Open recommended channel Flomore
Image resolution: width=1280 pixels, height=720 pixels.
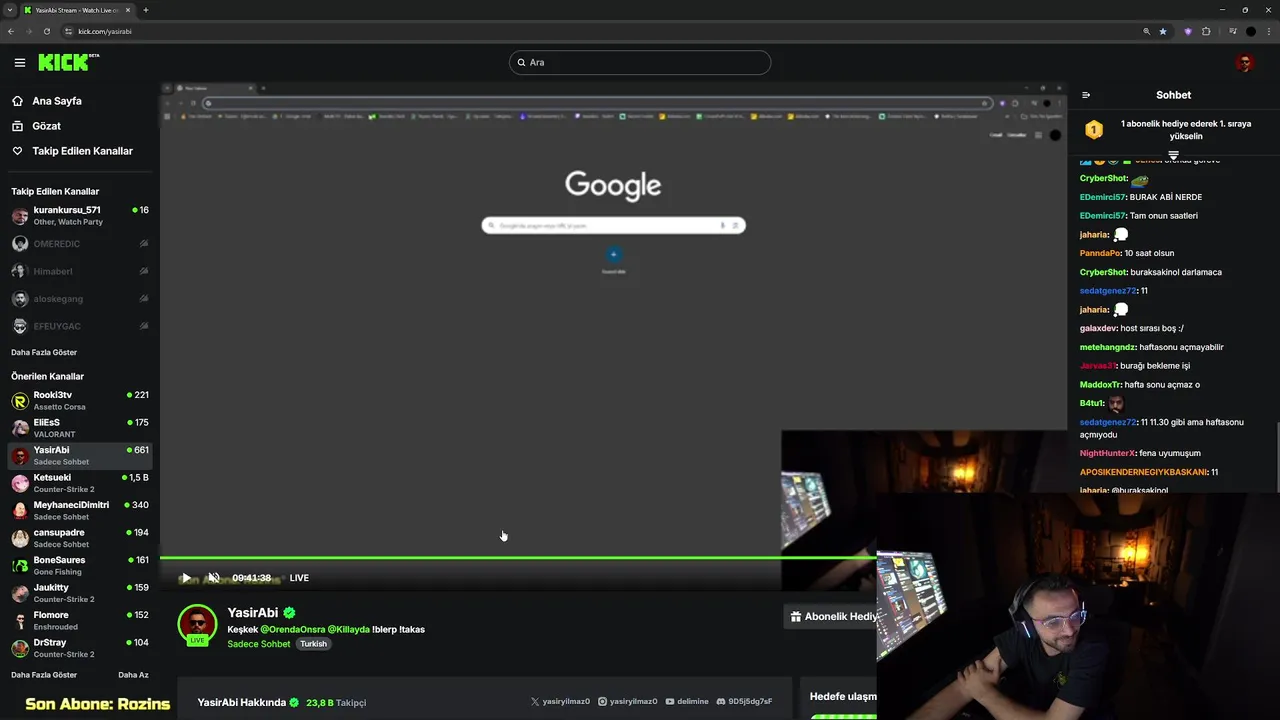[x=80, y=621]
